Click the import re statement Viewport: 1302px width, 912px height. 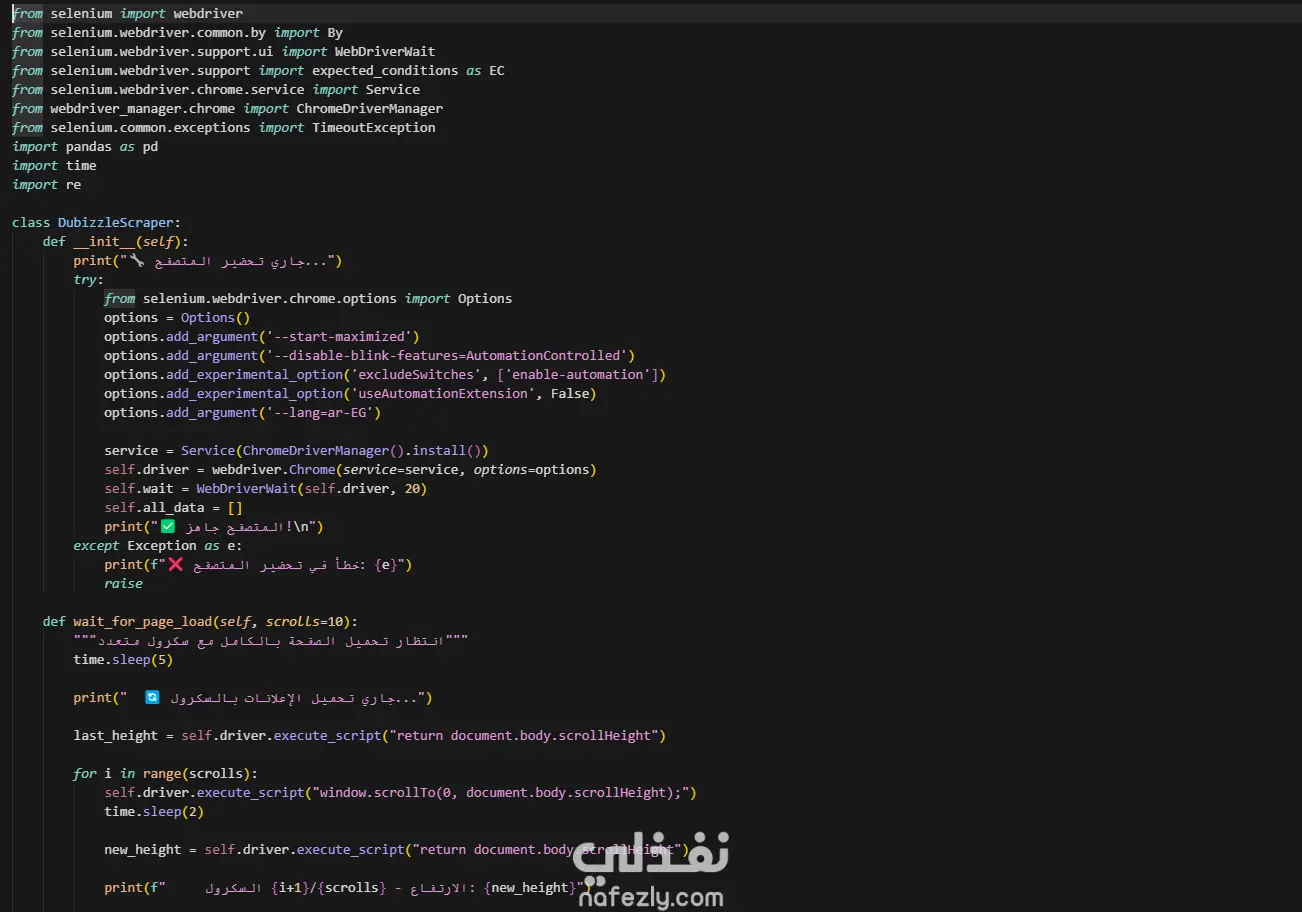coord(48,184)
